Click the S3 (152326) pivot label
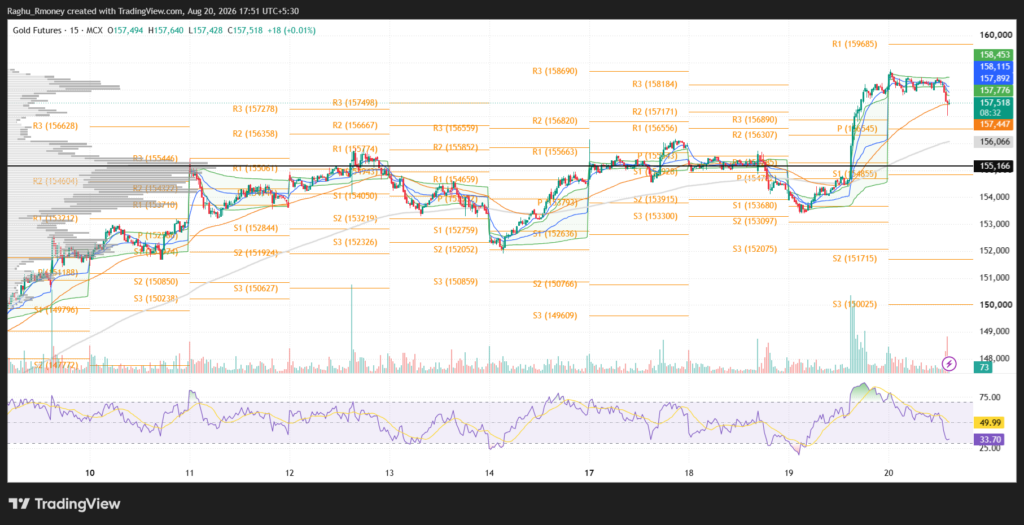This screenshot has width=1024, height=525. click(x=355, y=242)
